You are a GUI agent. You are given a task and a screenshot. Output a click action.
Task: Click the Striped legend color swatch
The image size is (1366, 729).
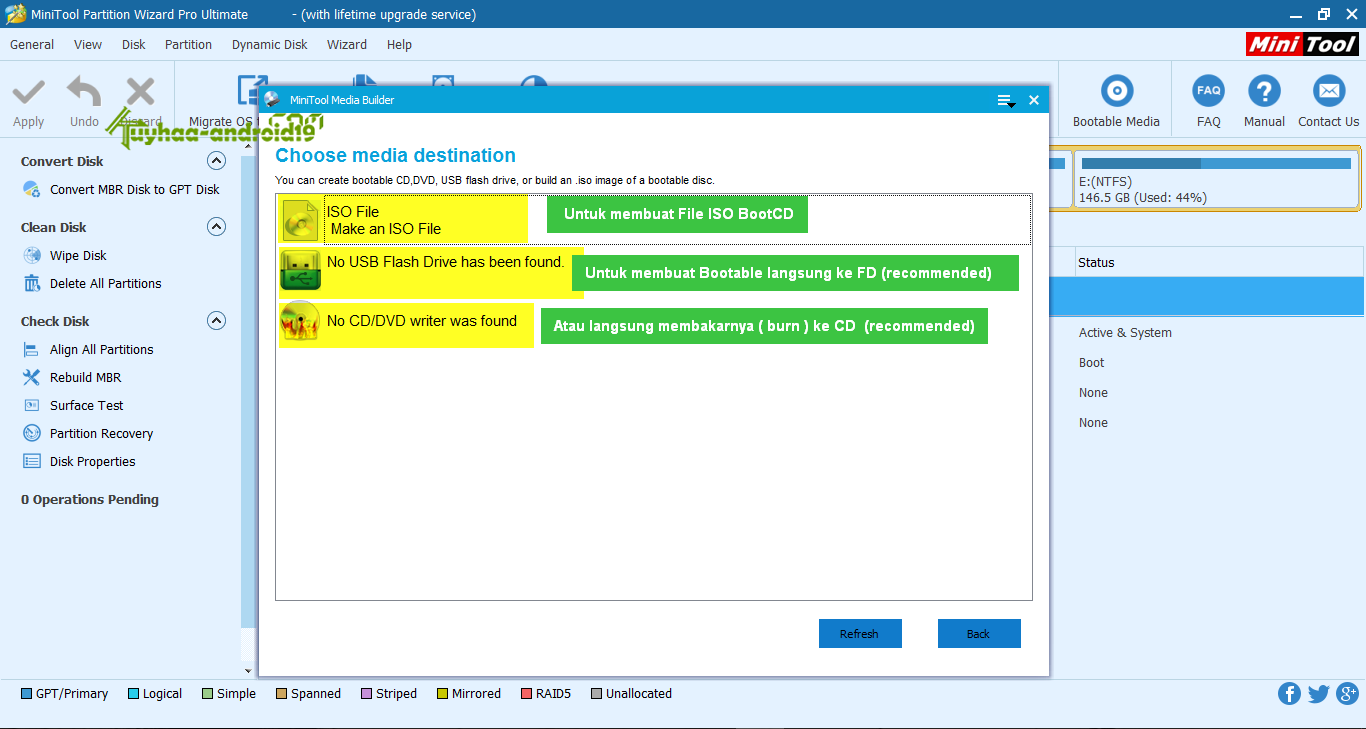[x=366, y=693]
